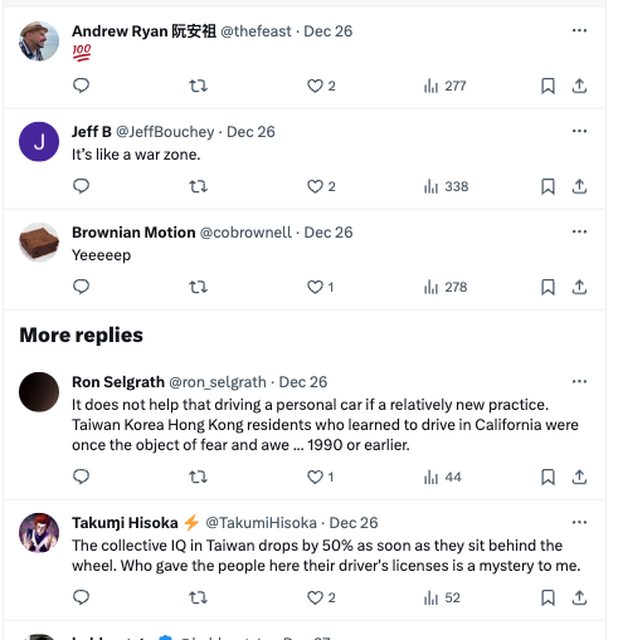Open more options on Takumi Hisoka's tweet
618x640 pixels.
tap(579, 522)
